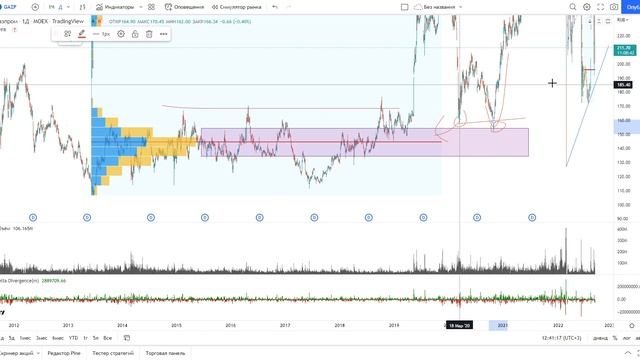Open chart settings gear icon
Screen dimensions: 640x360
[587, 7]
